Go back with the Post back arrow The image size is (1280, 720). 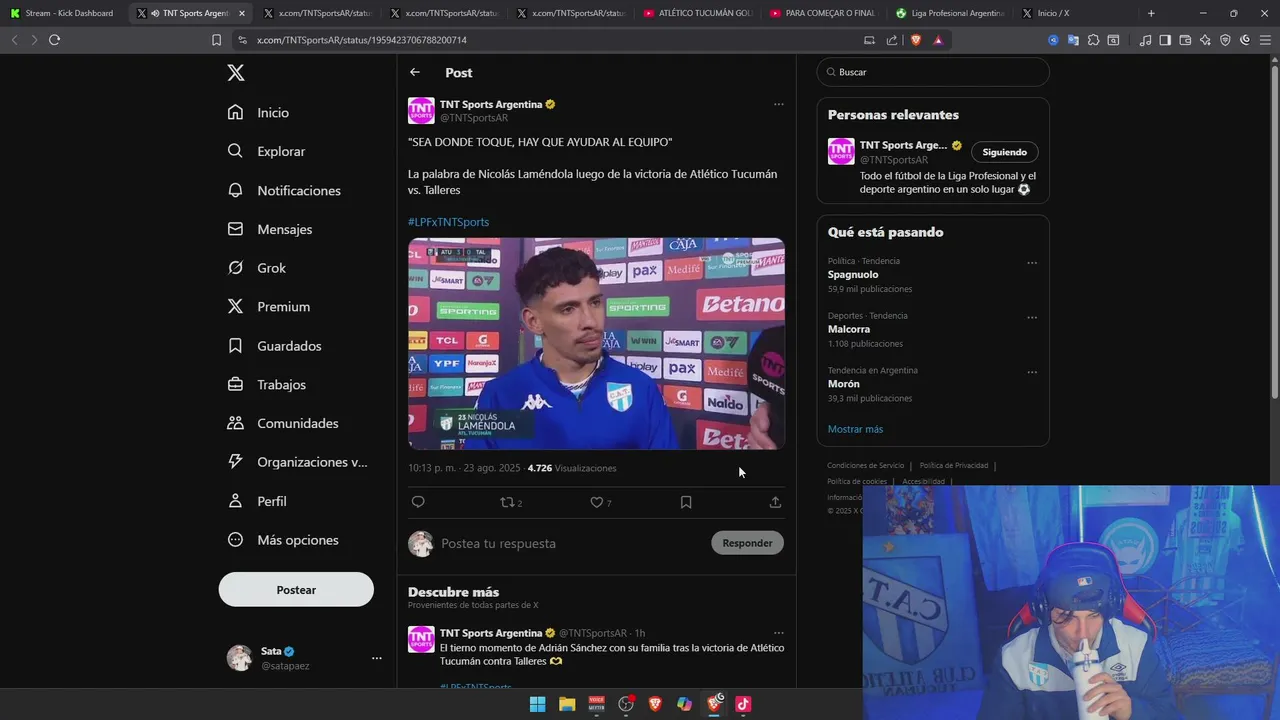[415, 72]
